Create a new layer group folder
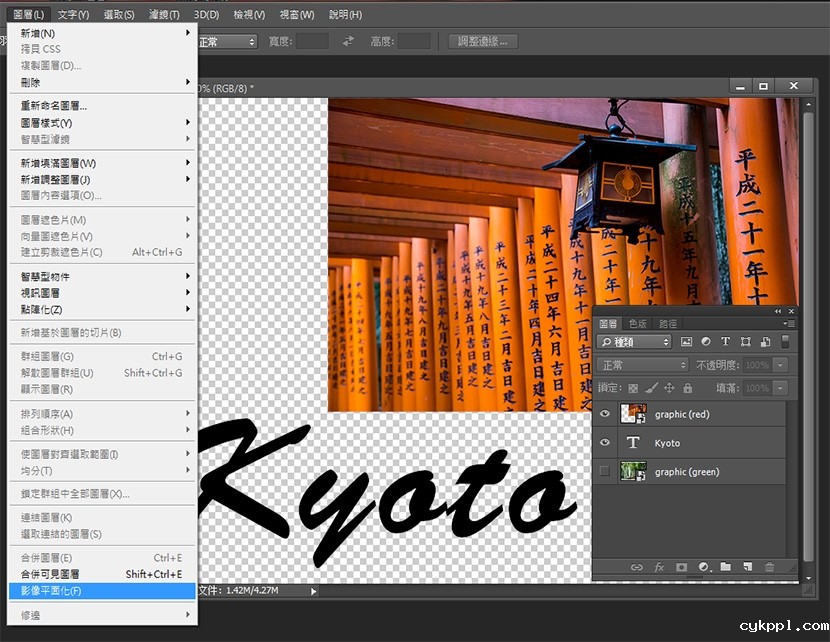 point(725,567)
